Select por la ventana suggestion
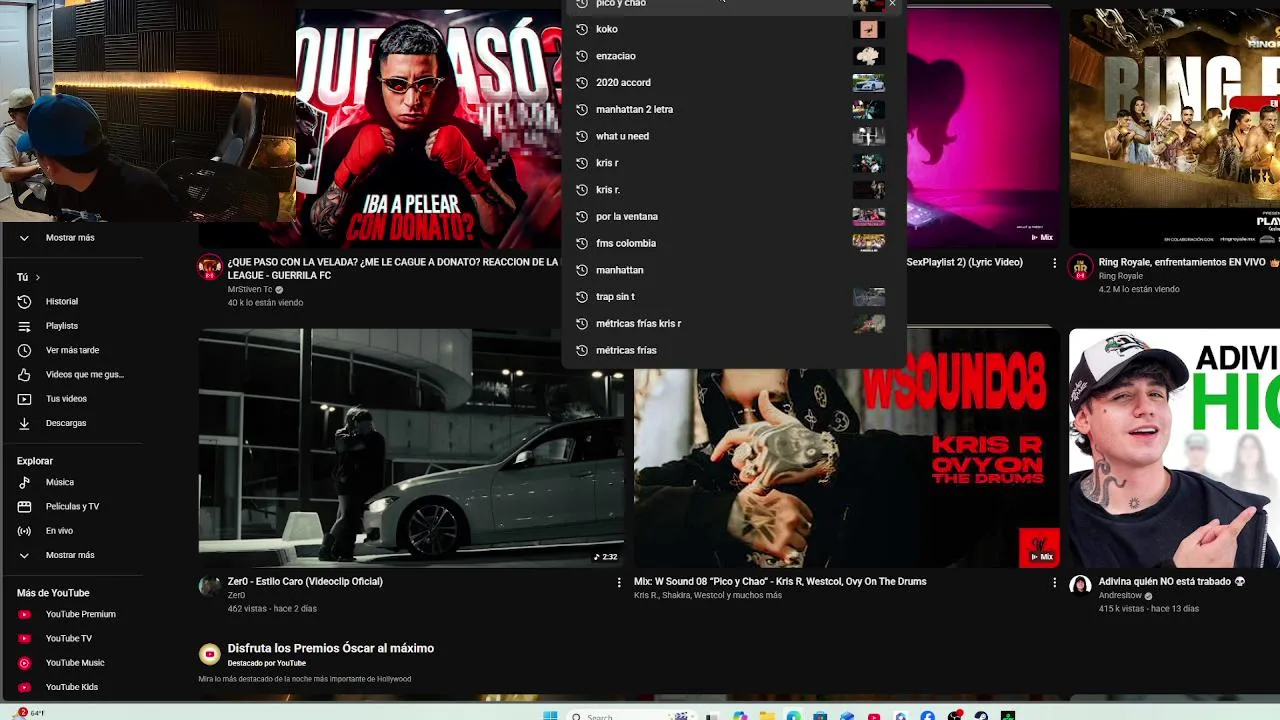The height and width of the screenshot is (720, 1280). [732, 216]
